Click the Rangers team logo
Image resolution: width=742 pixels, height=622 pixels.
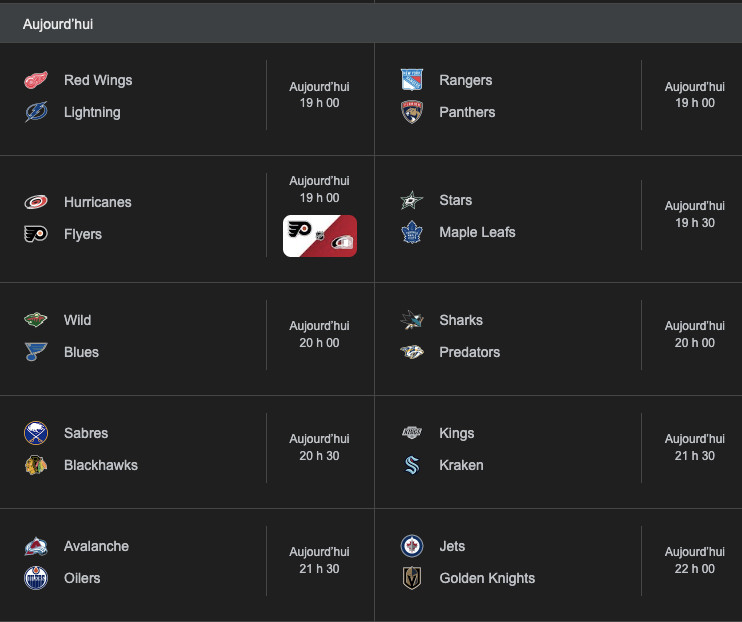[411, 80]
